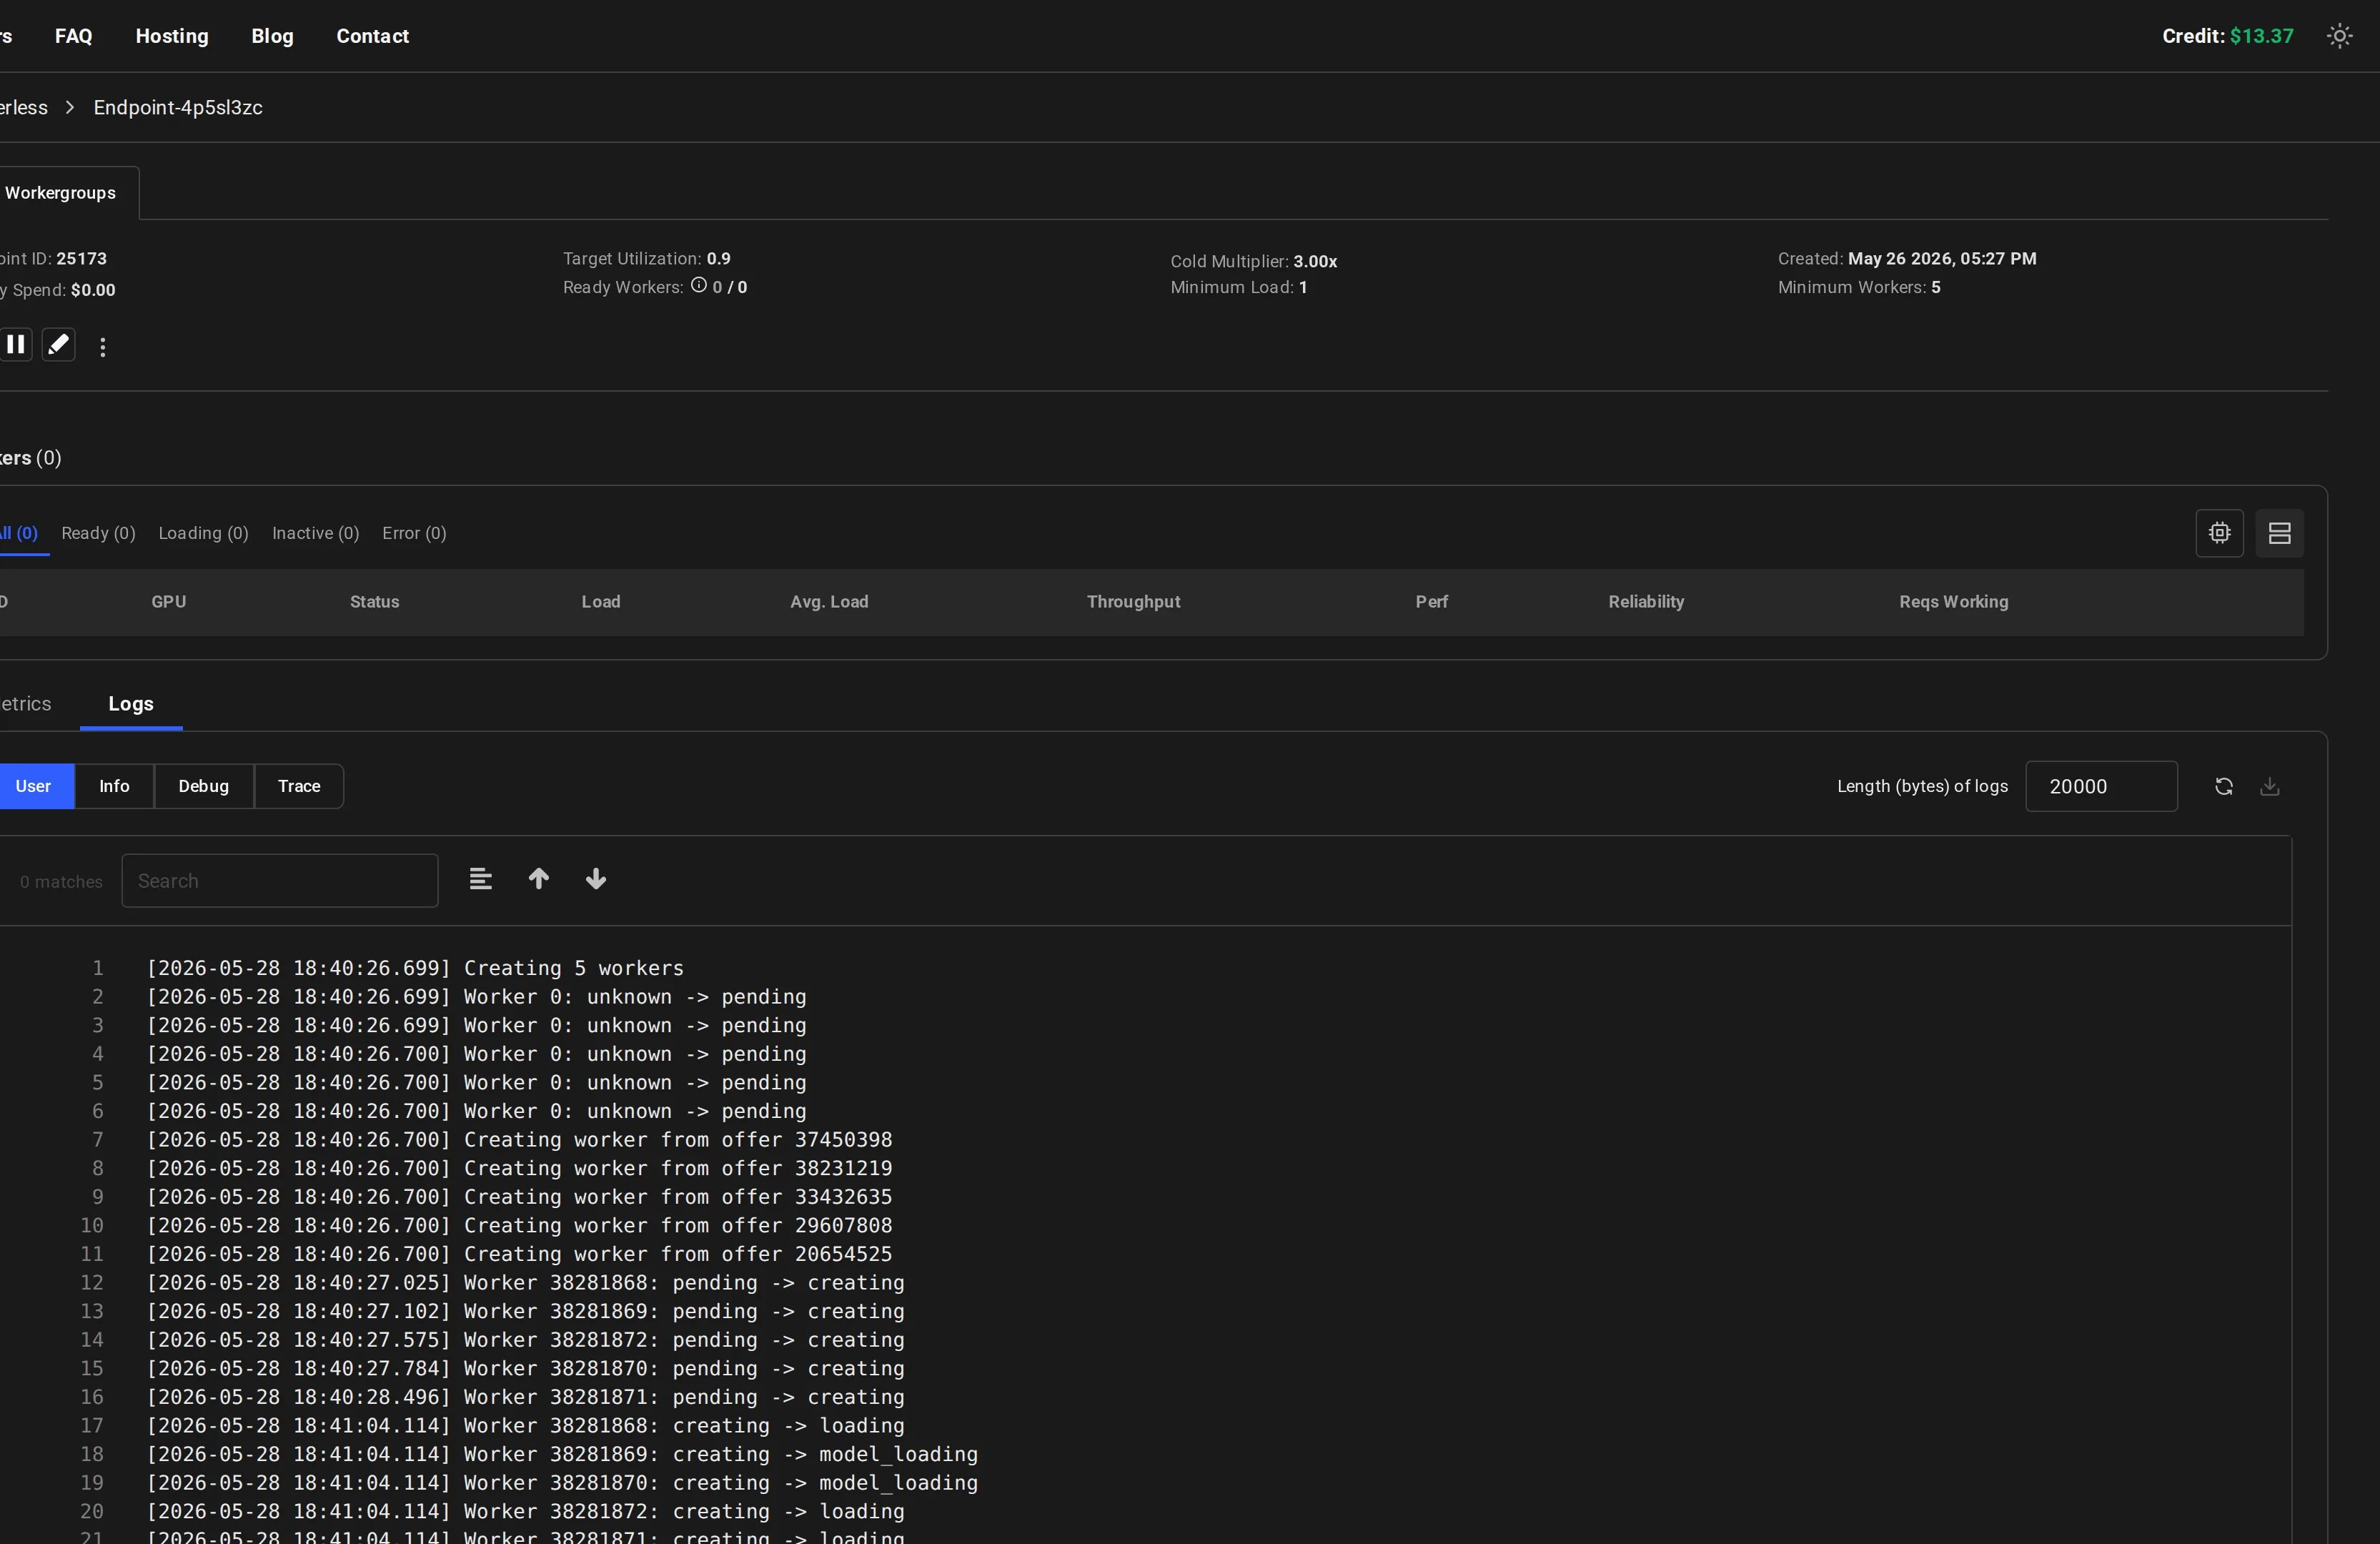This screenshot has height=1544, width=2380.
Task: Open the Contact page
Action: [x=373, y=36]
